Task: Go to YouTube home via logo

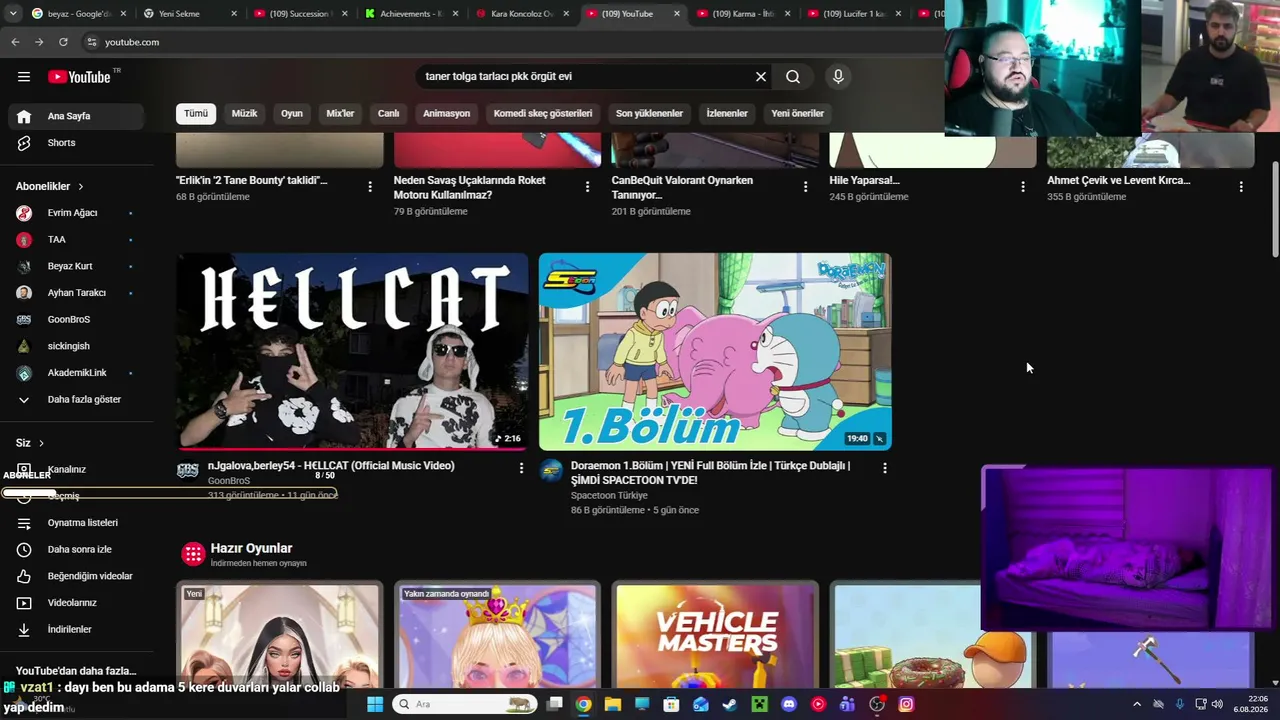Action: coord(79,77)
